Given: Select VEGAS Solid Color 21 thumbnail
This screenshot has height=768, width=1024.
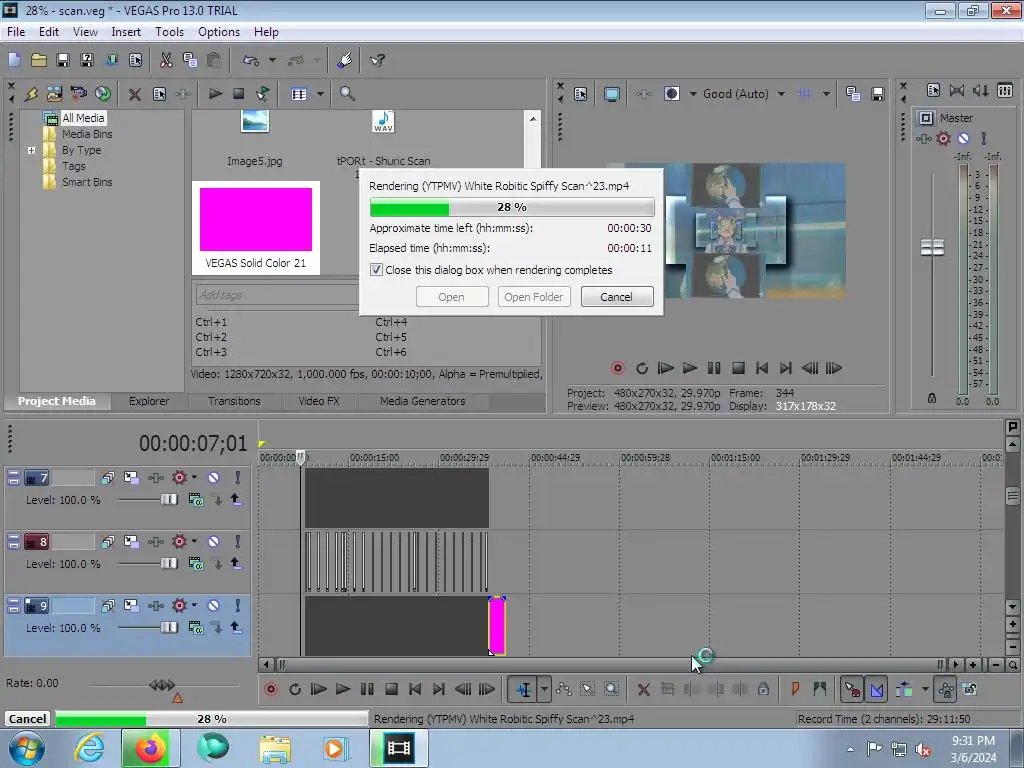Looking at the screenshot, I should click(x=255, y=227).
